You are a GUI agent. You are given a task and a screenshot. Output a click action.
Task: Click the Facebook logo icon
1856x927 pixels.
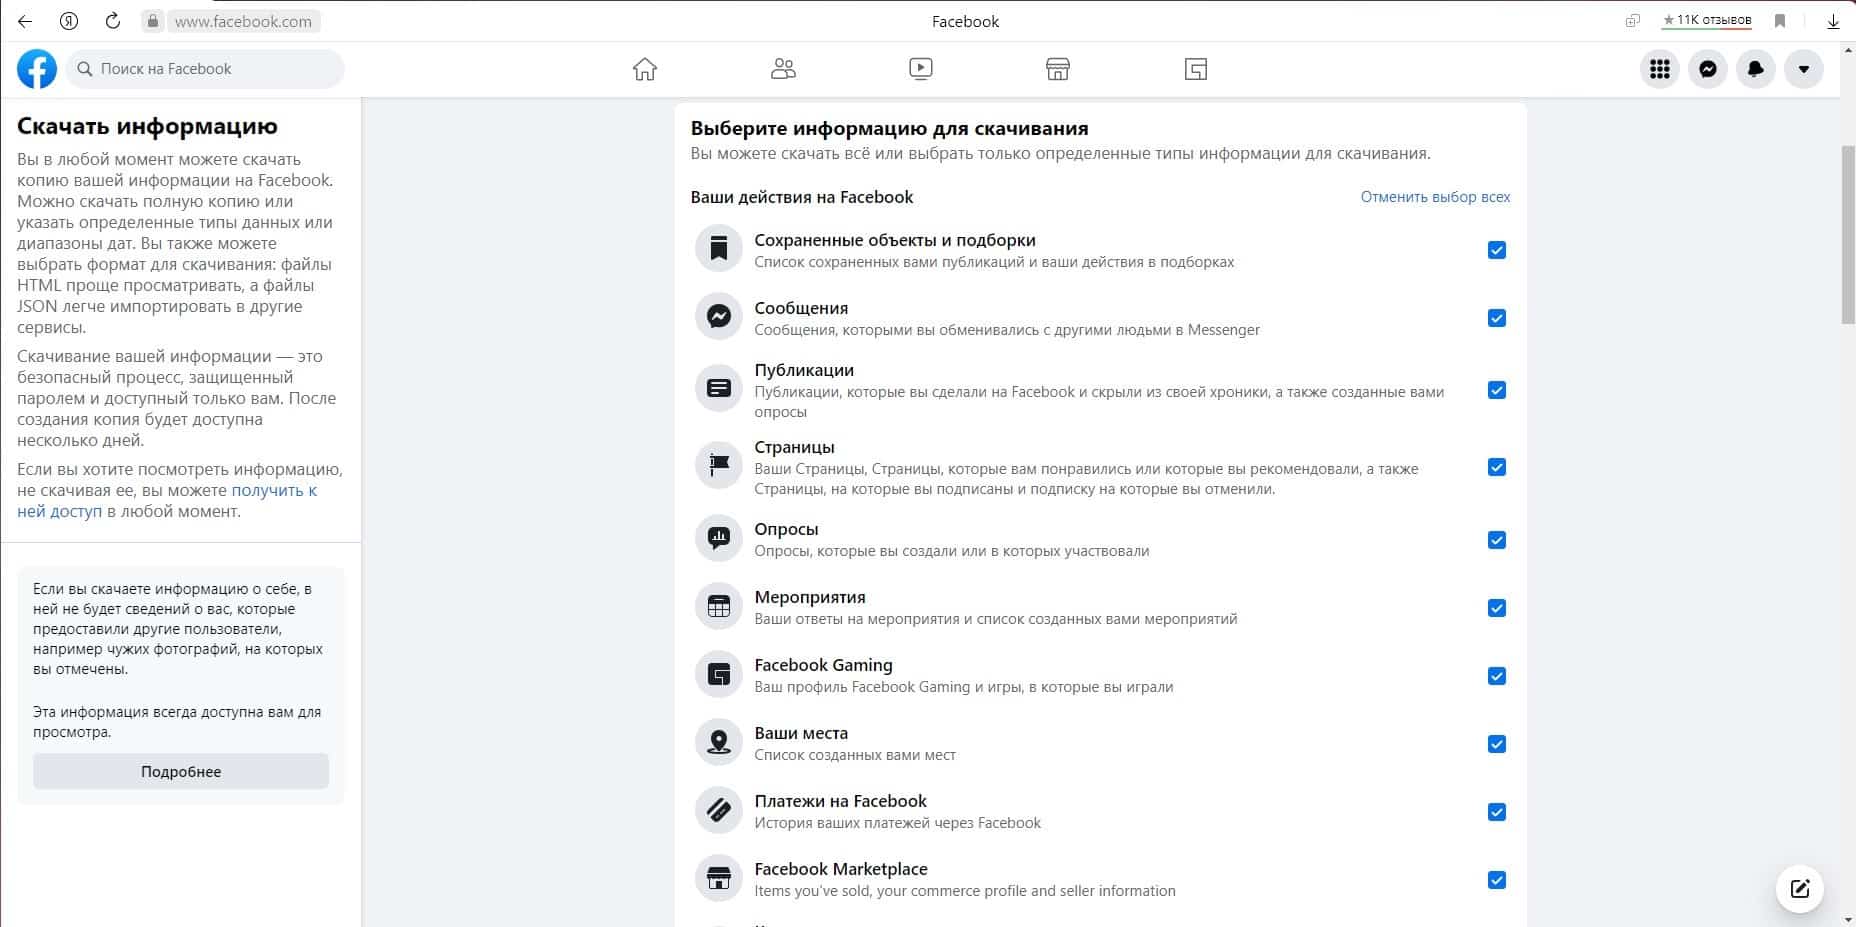pos(37,69)
